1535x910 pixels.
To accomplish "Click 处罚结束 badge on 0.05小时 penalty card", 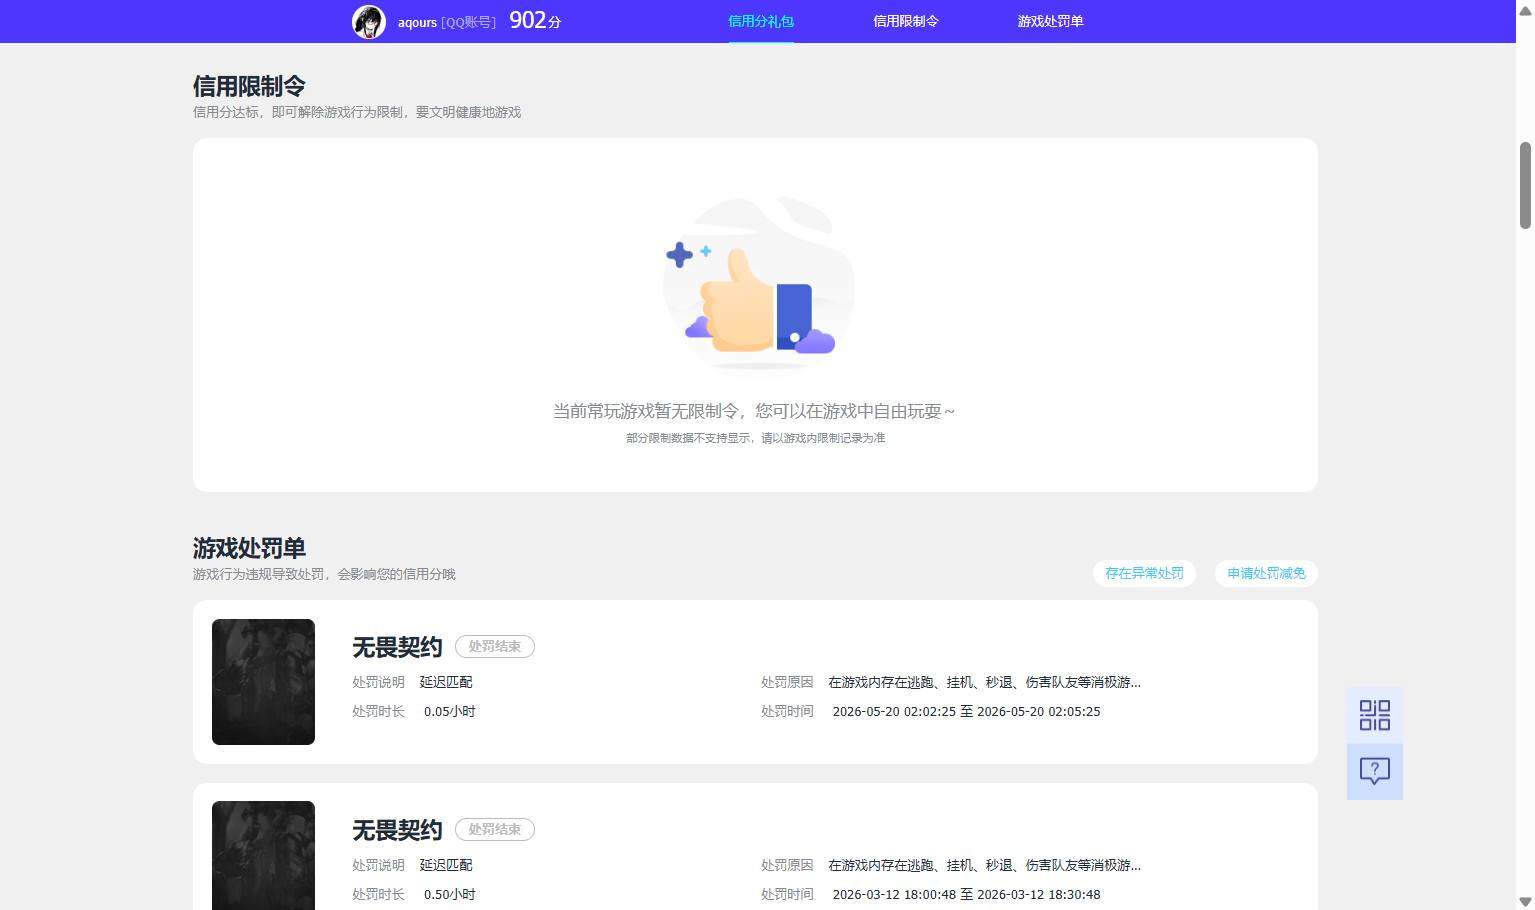I will pyautogui.click(x=495, y=647).
